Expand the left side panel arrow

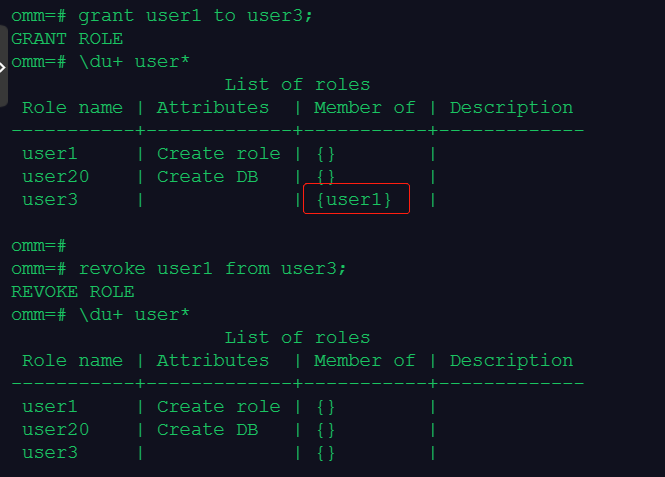[4, 66]
